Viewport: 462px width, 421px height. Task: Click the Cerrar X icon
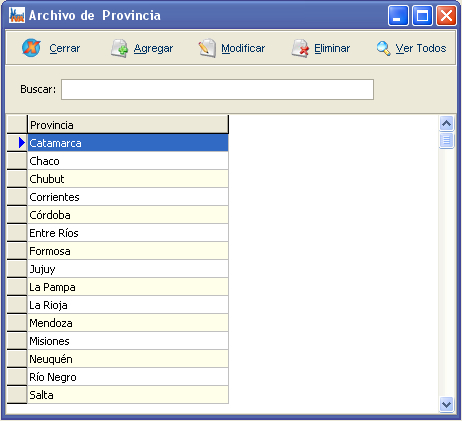coord(31,48)
